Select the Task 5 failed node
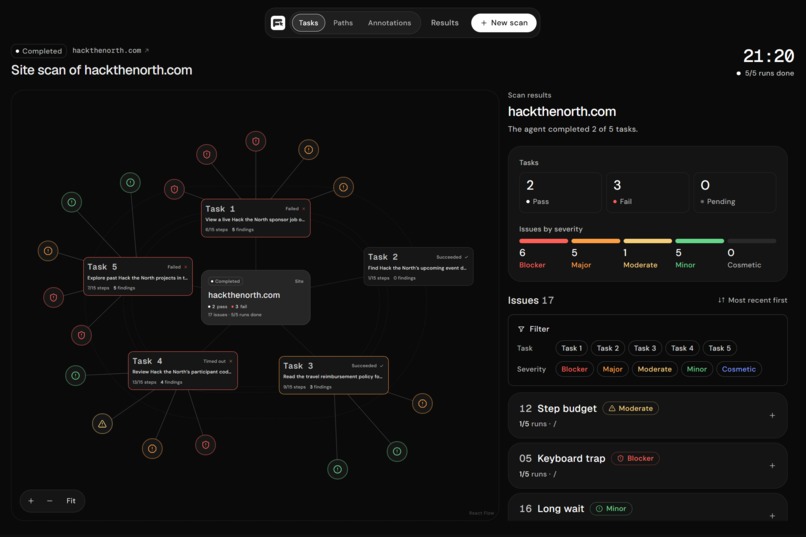 click(x=138, y=276)
